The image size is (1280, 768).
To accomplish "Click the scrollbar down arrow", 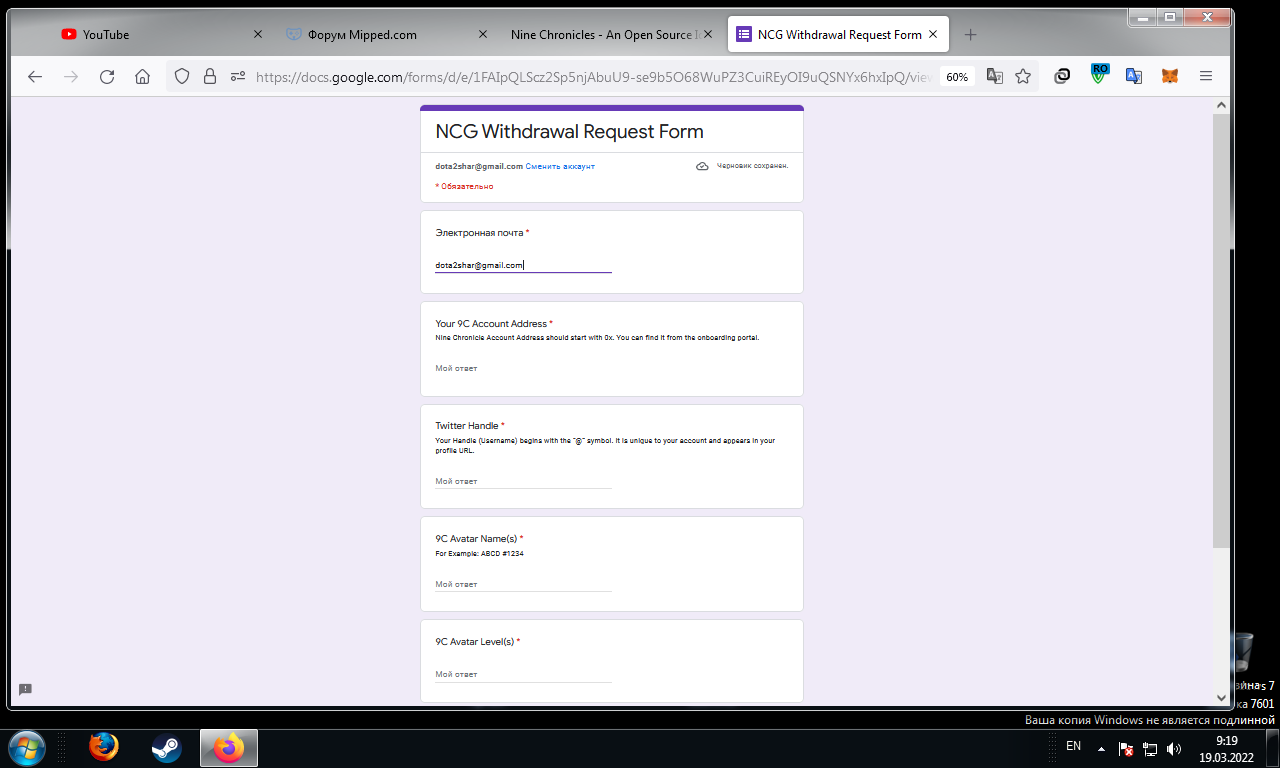I will 1221,698.
